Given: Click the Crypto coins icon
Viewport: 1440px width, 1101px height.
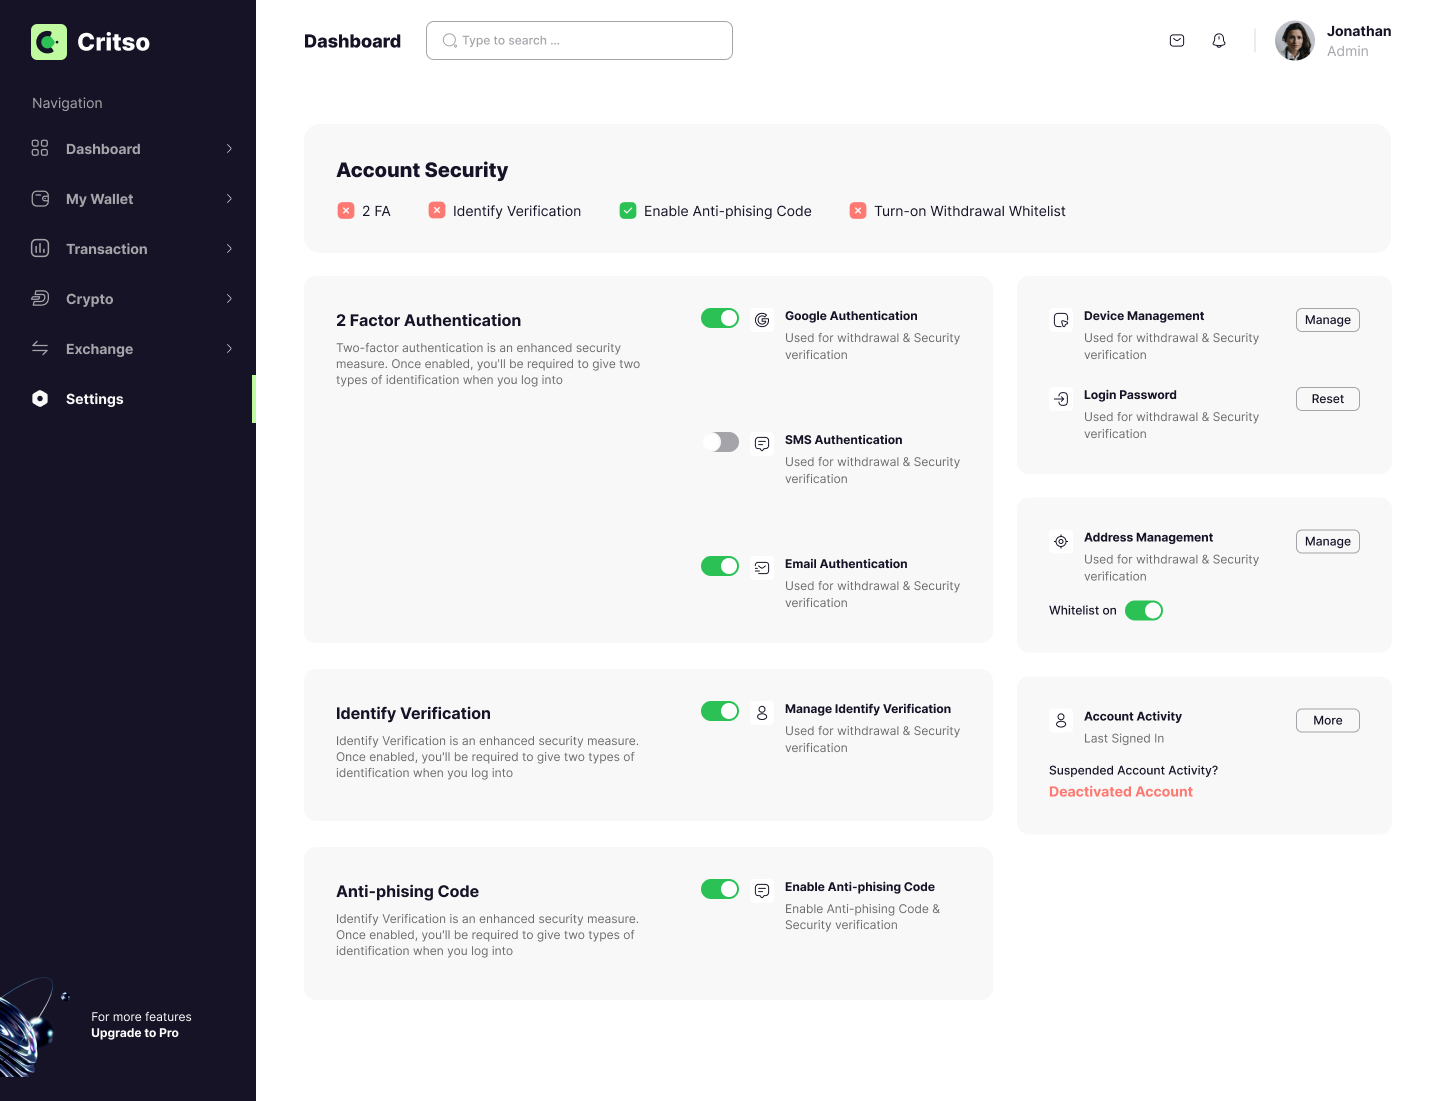Looking at the screenshot, I should (x=40, y=298).
